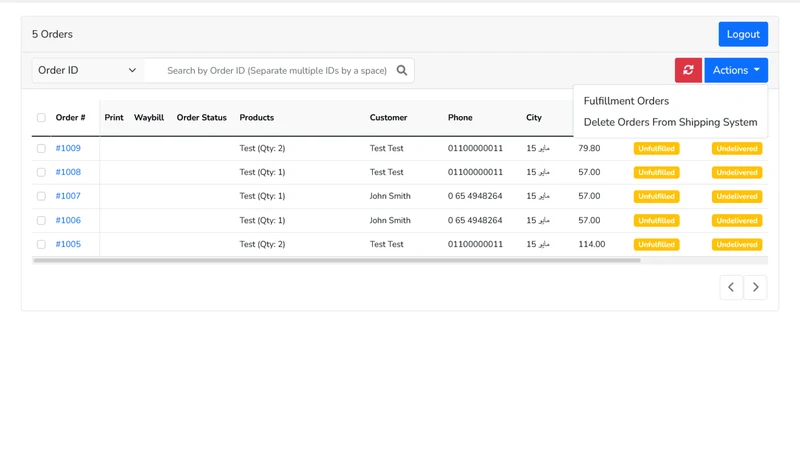Check the box for order #1008
The image size is (800, 450).
tap(41, 172)
